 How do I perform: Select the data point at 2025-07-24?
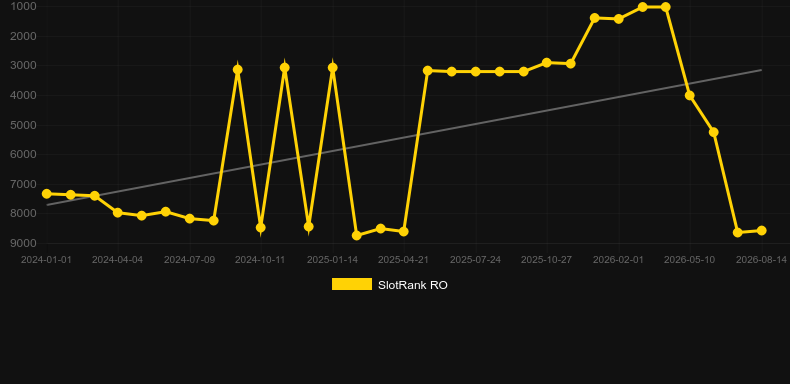[476, 72]
